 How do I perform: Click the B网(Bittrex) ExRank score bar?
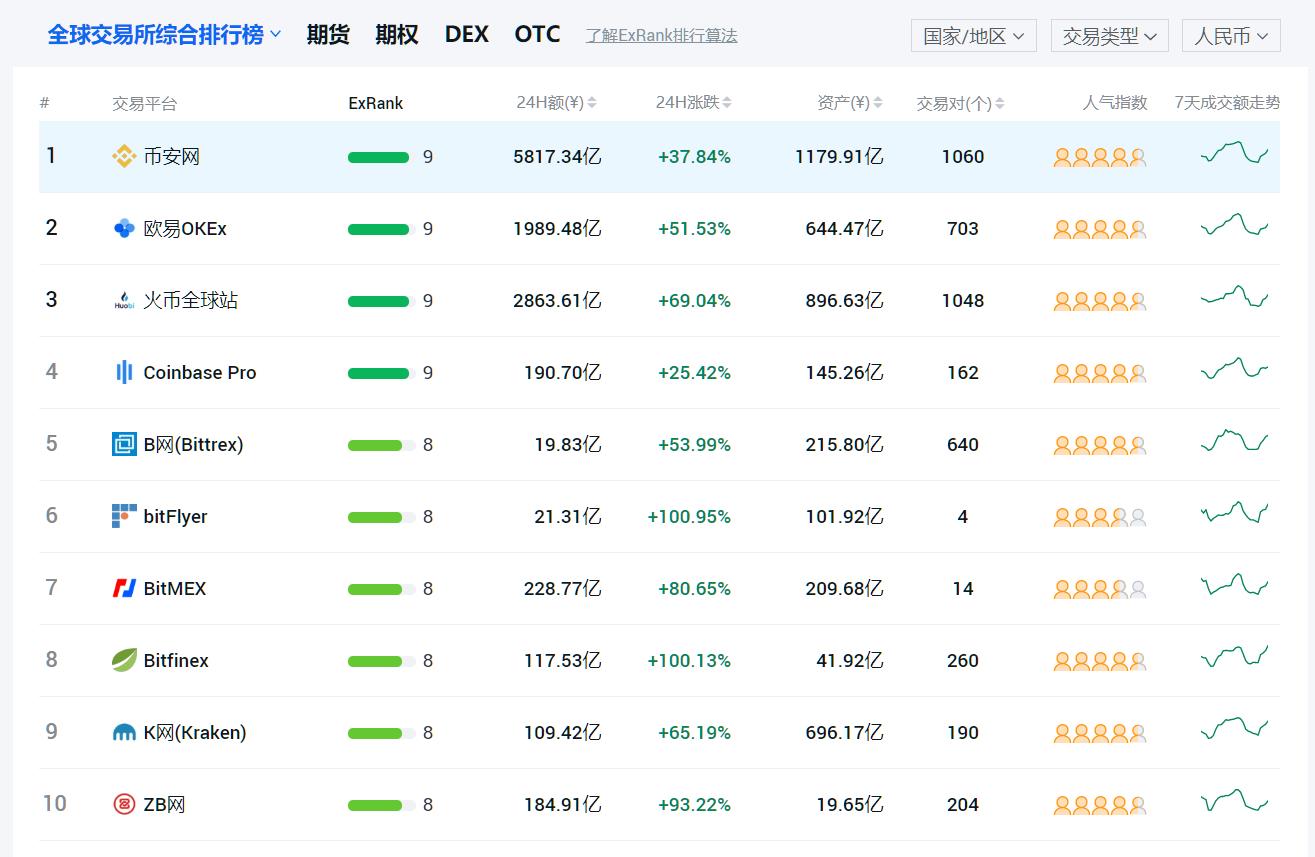tap(382, 445)
